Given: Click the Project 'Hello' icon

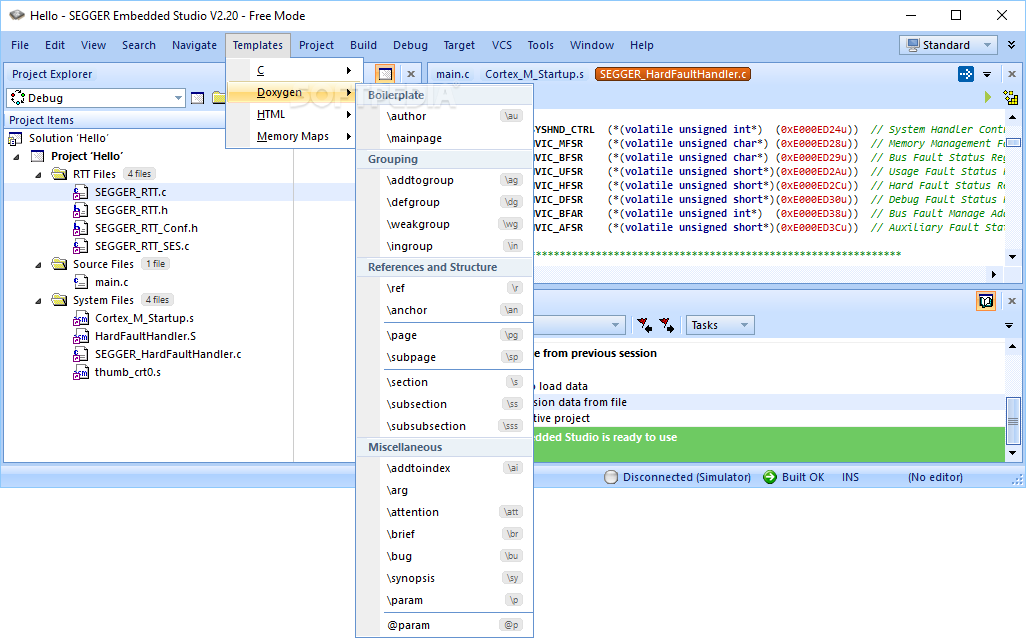Looking at the screenshot, I should tap(38, 156).
